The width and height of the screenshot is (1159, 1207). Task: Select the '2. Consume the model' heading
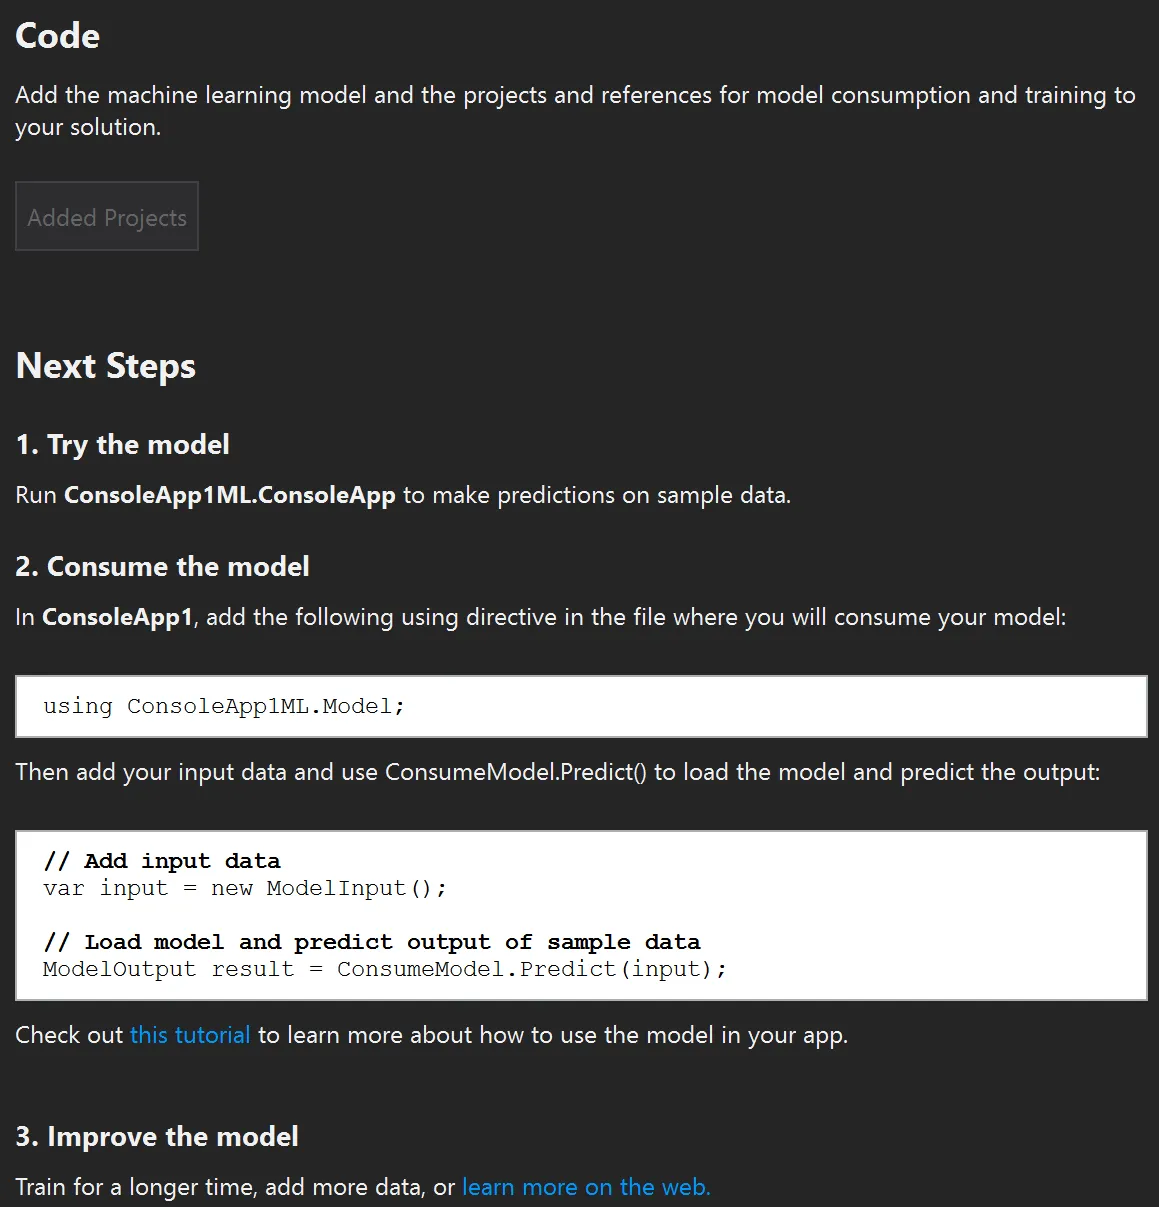163,566
